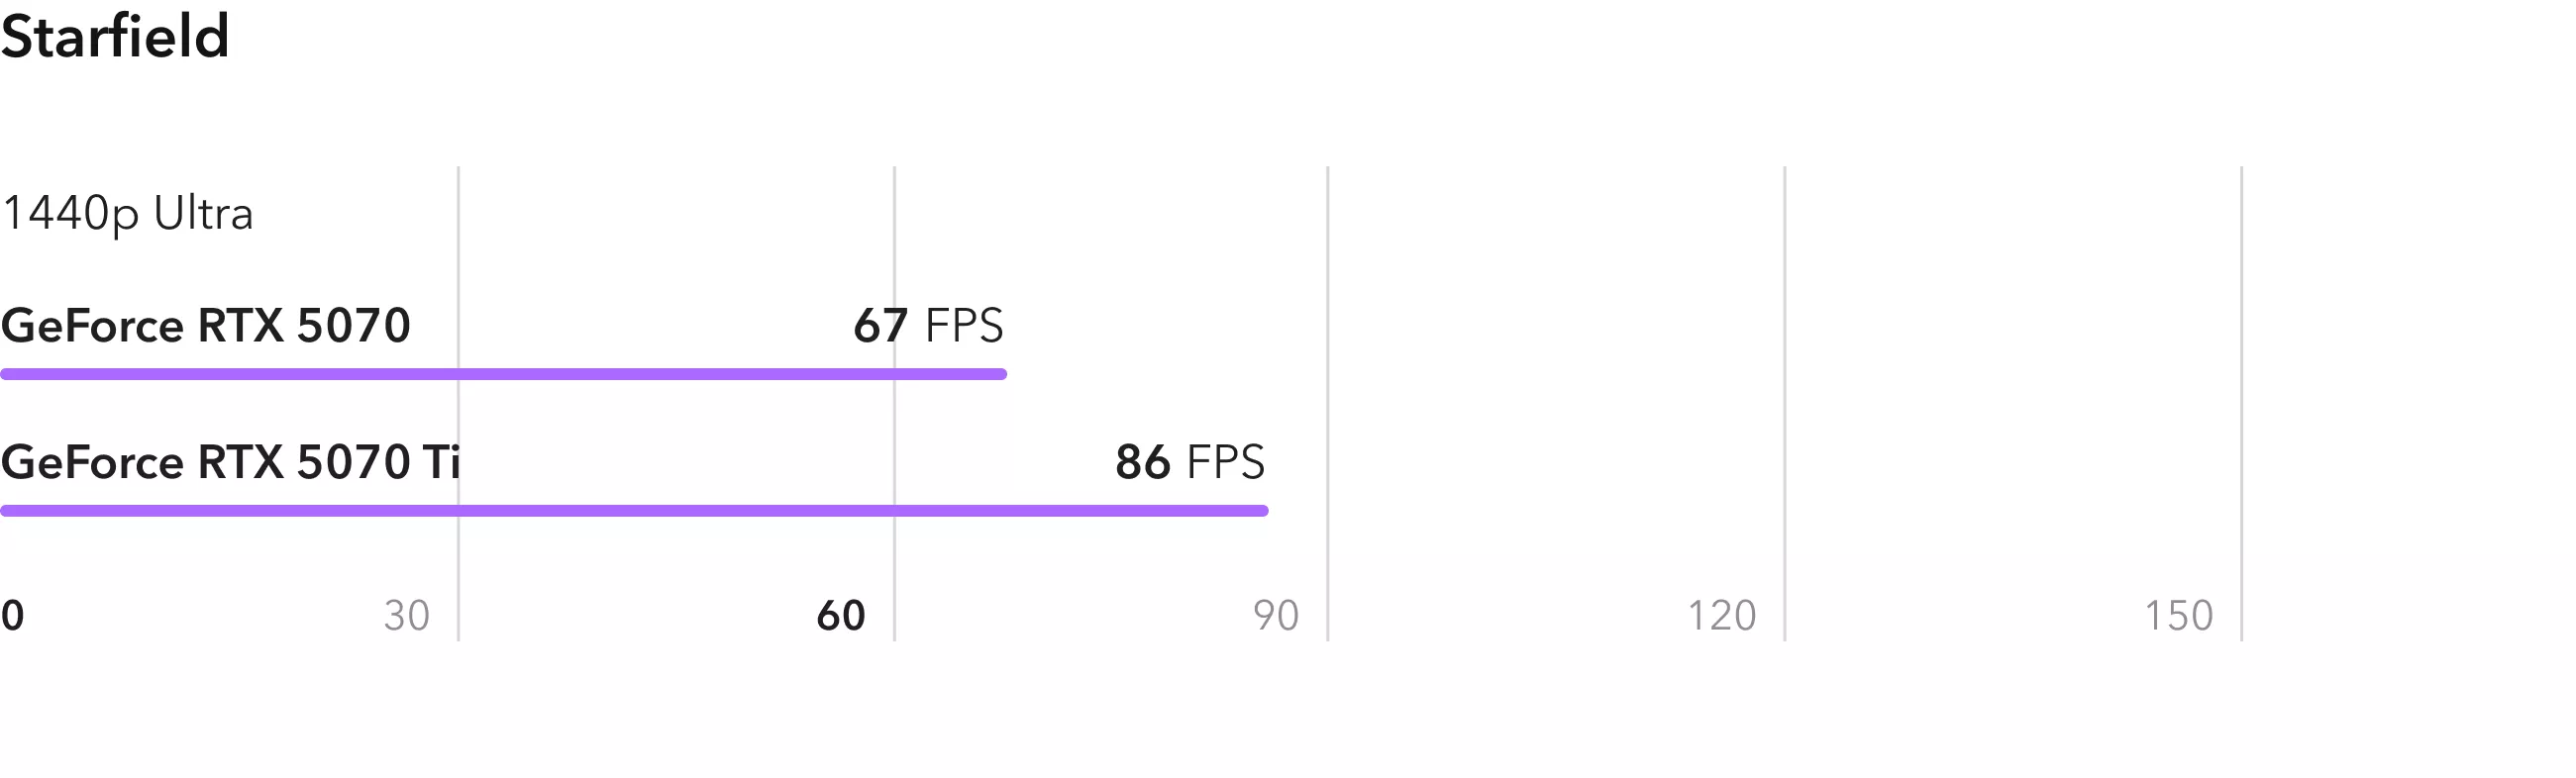Select the 1440p Ultra settings label

(x=127, y=214)
